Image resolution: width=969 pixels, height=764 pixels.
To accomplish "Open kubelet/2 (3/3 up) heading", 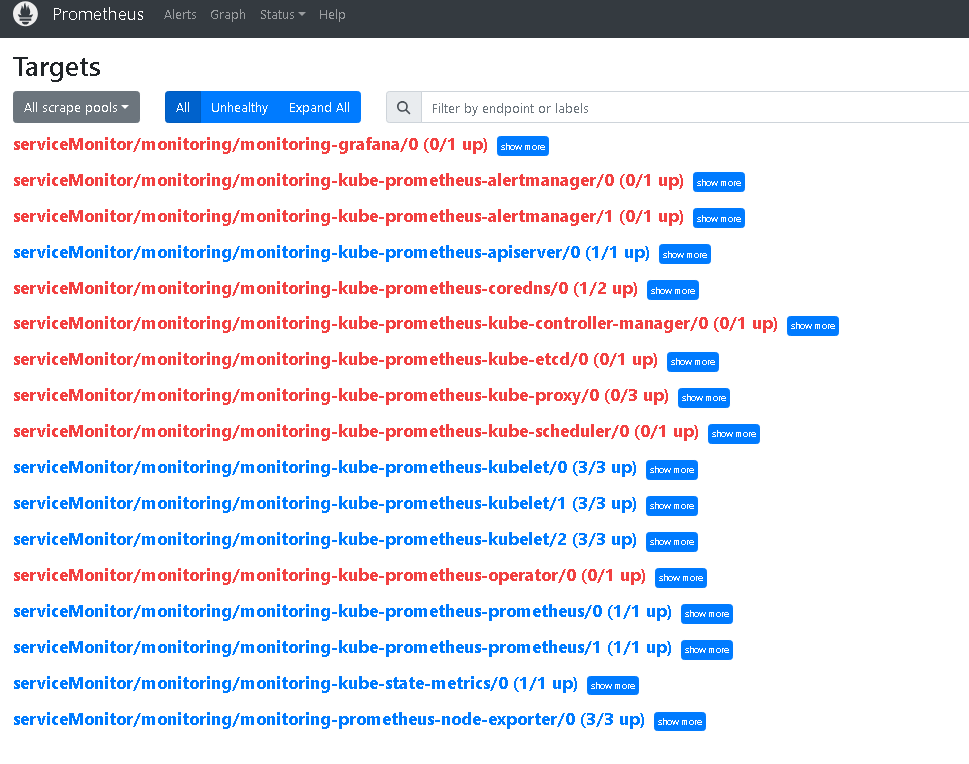I will click(325, 539).
